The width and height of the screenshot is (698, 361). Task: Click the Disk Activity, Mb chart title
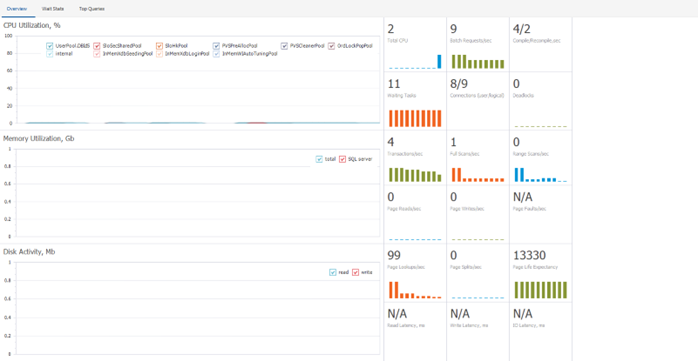(x=29, y=251)
